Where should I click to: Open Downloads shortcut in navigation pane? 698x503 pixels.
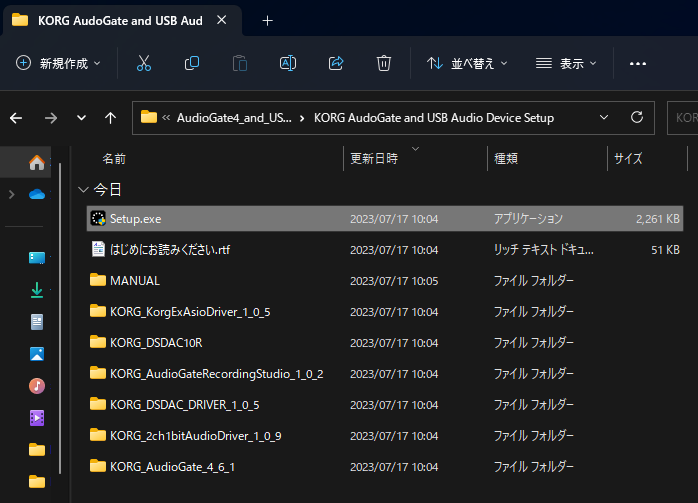click(x=37, y=290)
